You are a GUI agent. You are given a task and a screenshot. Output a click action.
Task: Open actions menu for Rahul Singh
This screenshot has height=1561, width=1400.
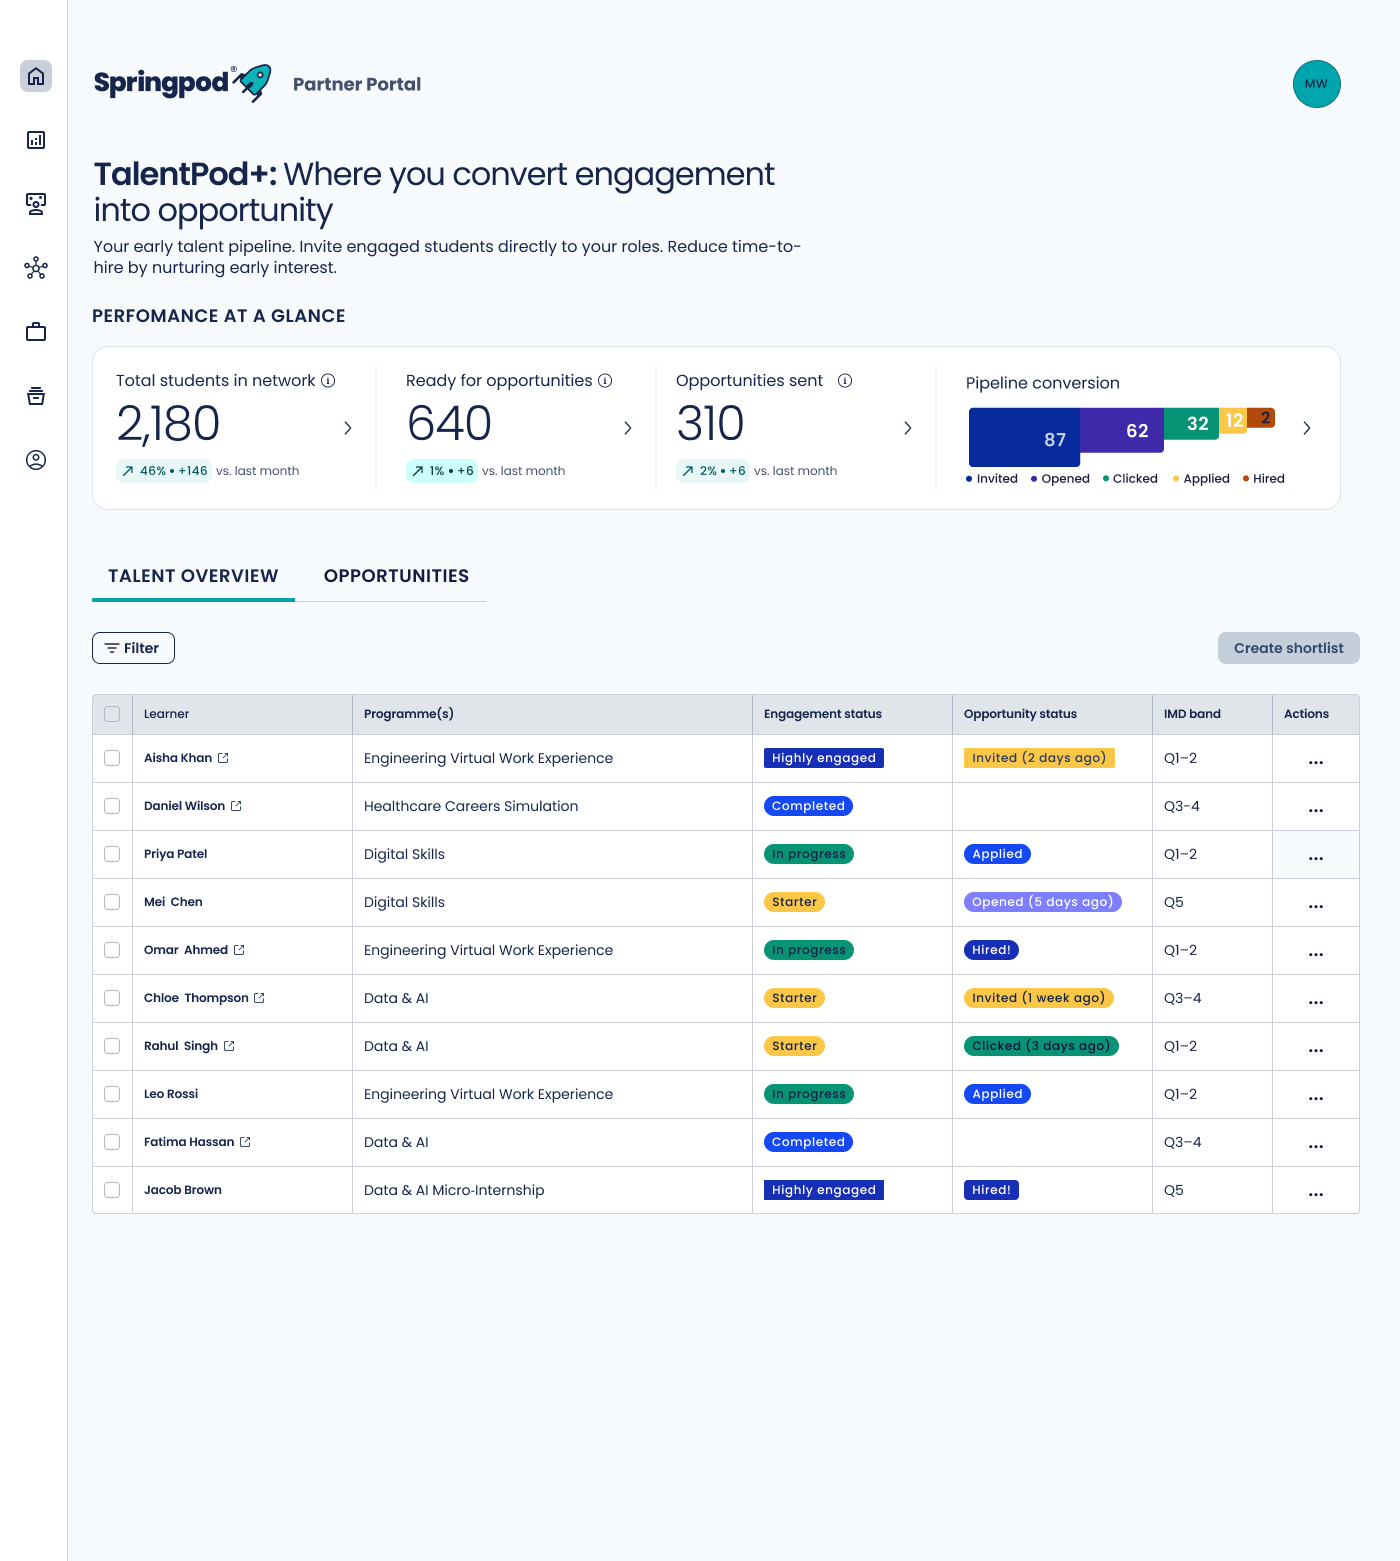pos(1316,1050)
